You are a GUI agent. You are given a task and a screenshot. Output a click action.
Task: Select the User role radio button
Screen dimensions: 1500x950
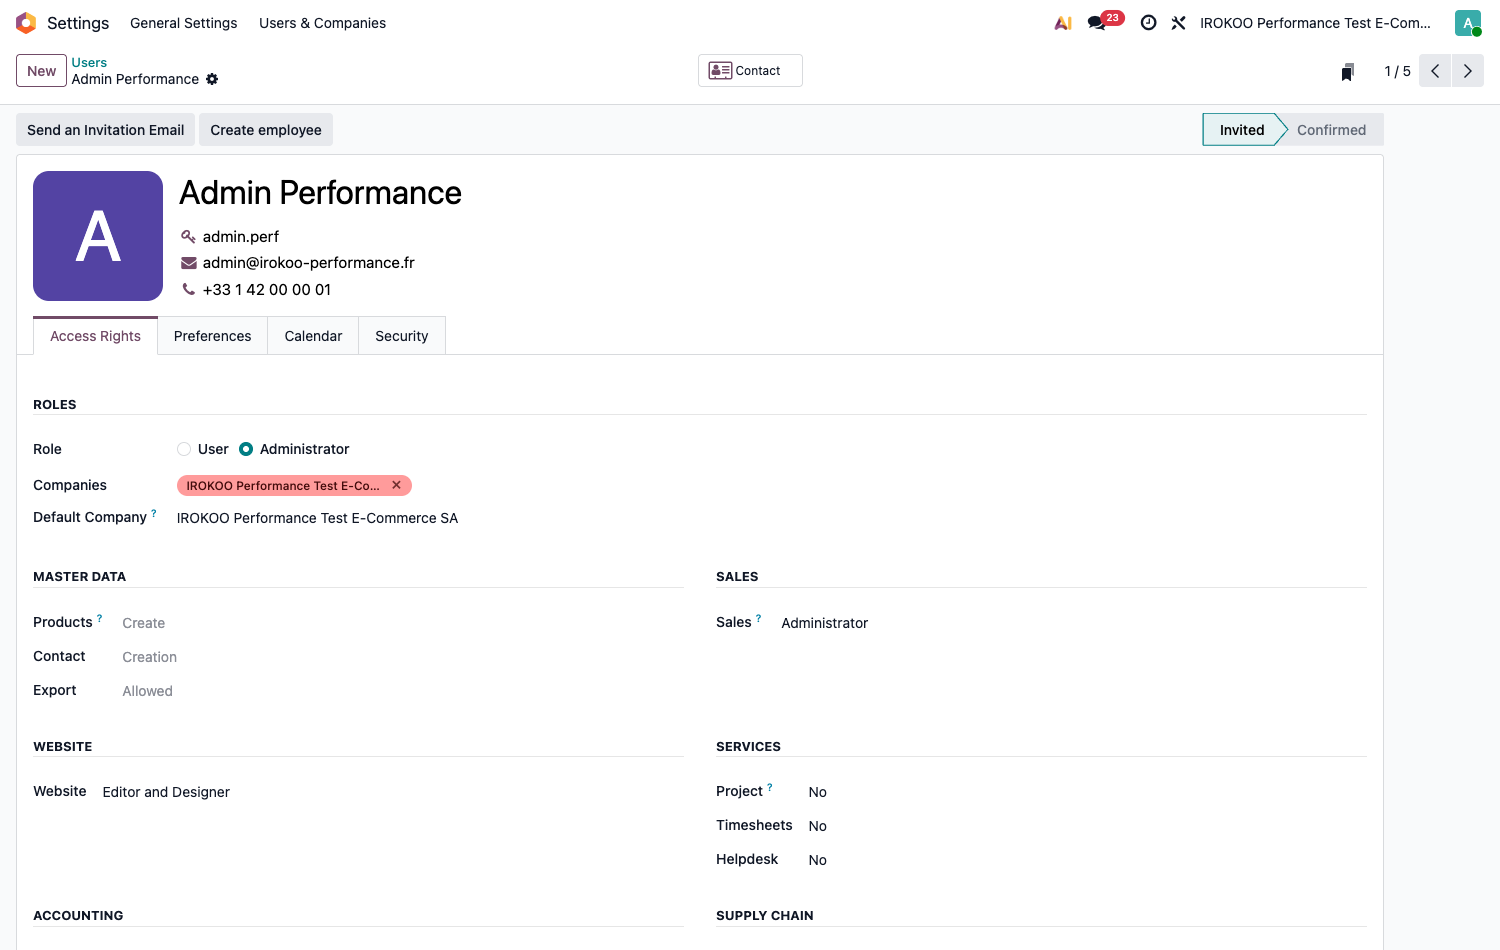[x=184, y=449]
